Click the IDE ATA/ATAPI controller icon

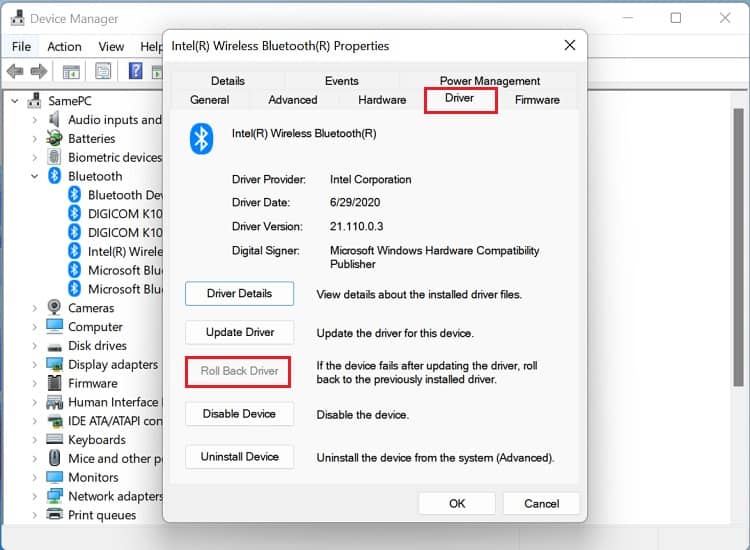(55, 421)
